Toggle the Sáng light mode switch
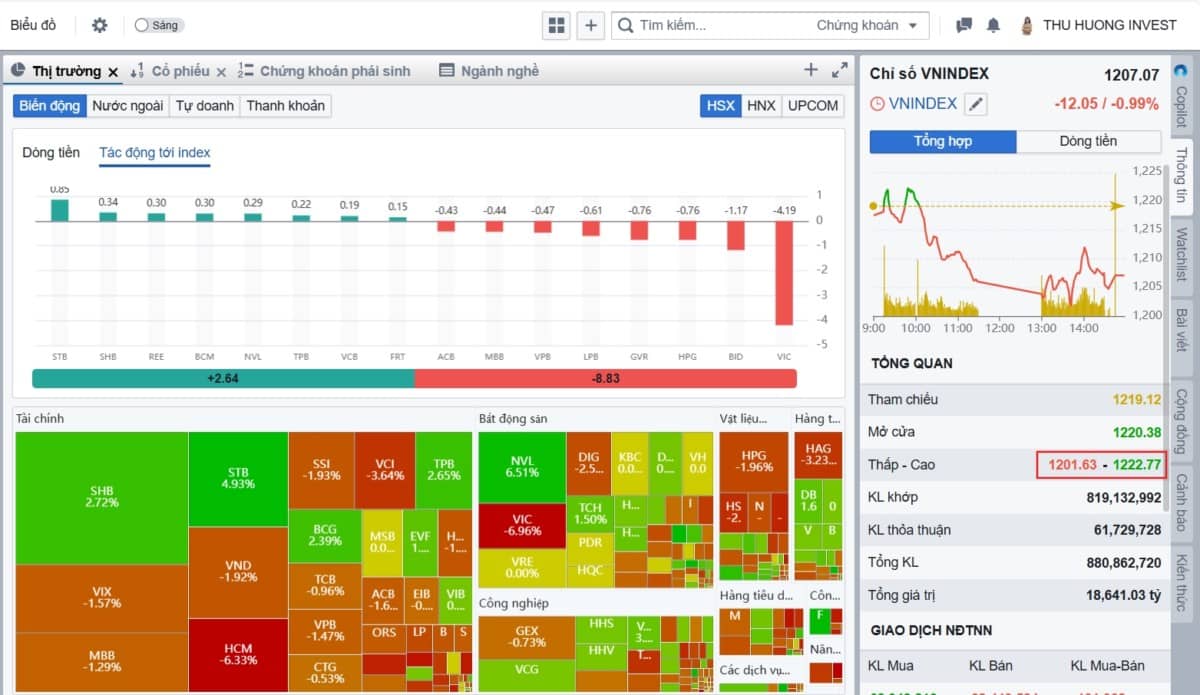Viewport: 1200px width, 695px height. pos(158,25)
